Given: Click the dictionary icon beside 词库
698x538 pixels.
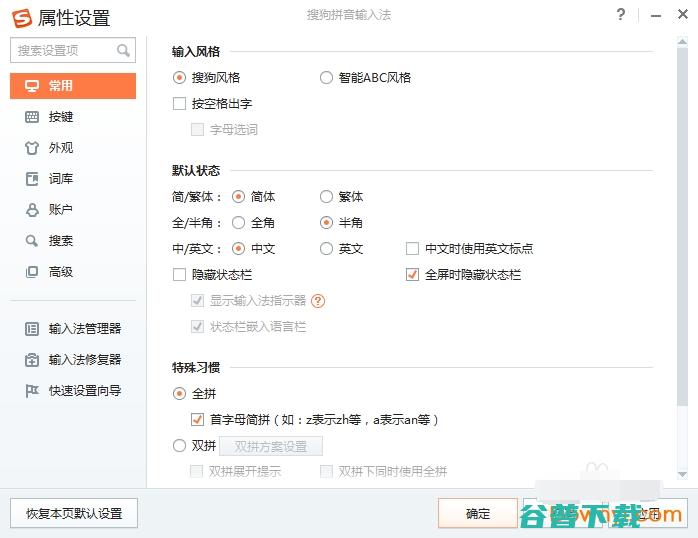Looking at the screenshot, I should tap(32, 179).
